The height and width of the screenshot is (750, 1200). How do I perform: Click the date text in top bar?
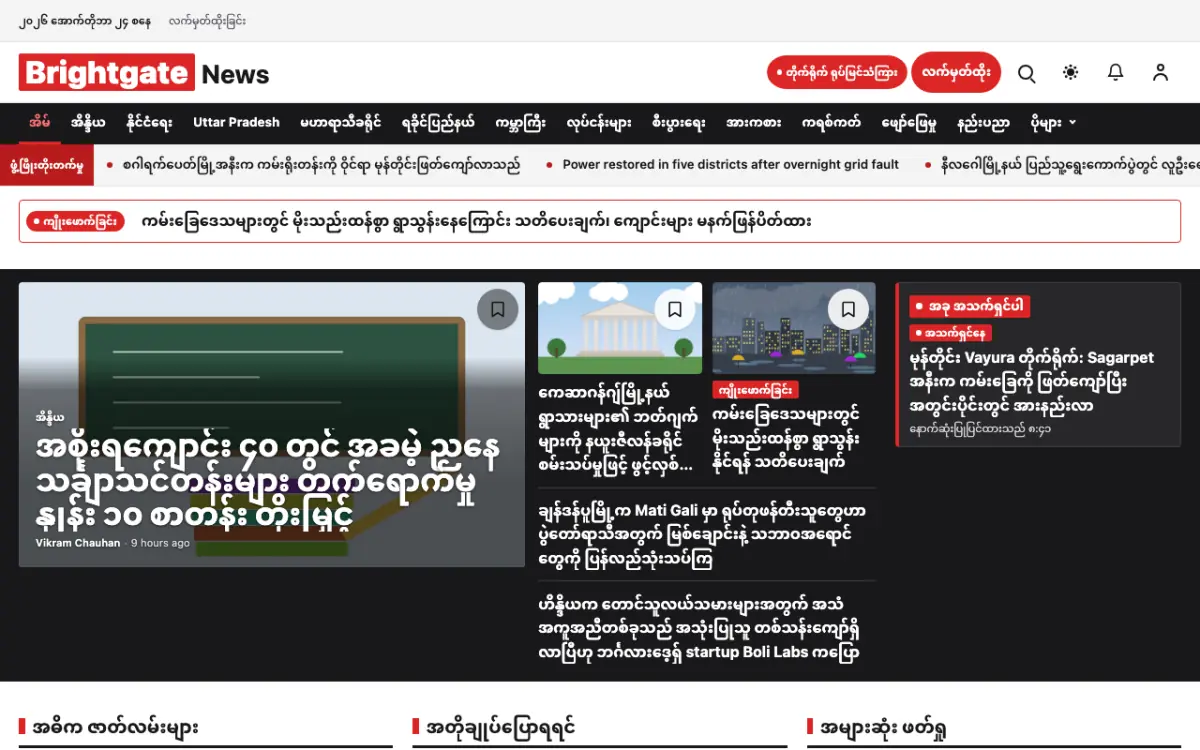pyautogui.click(x=85, y=20)
